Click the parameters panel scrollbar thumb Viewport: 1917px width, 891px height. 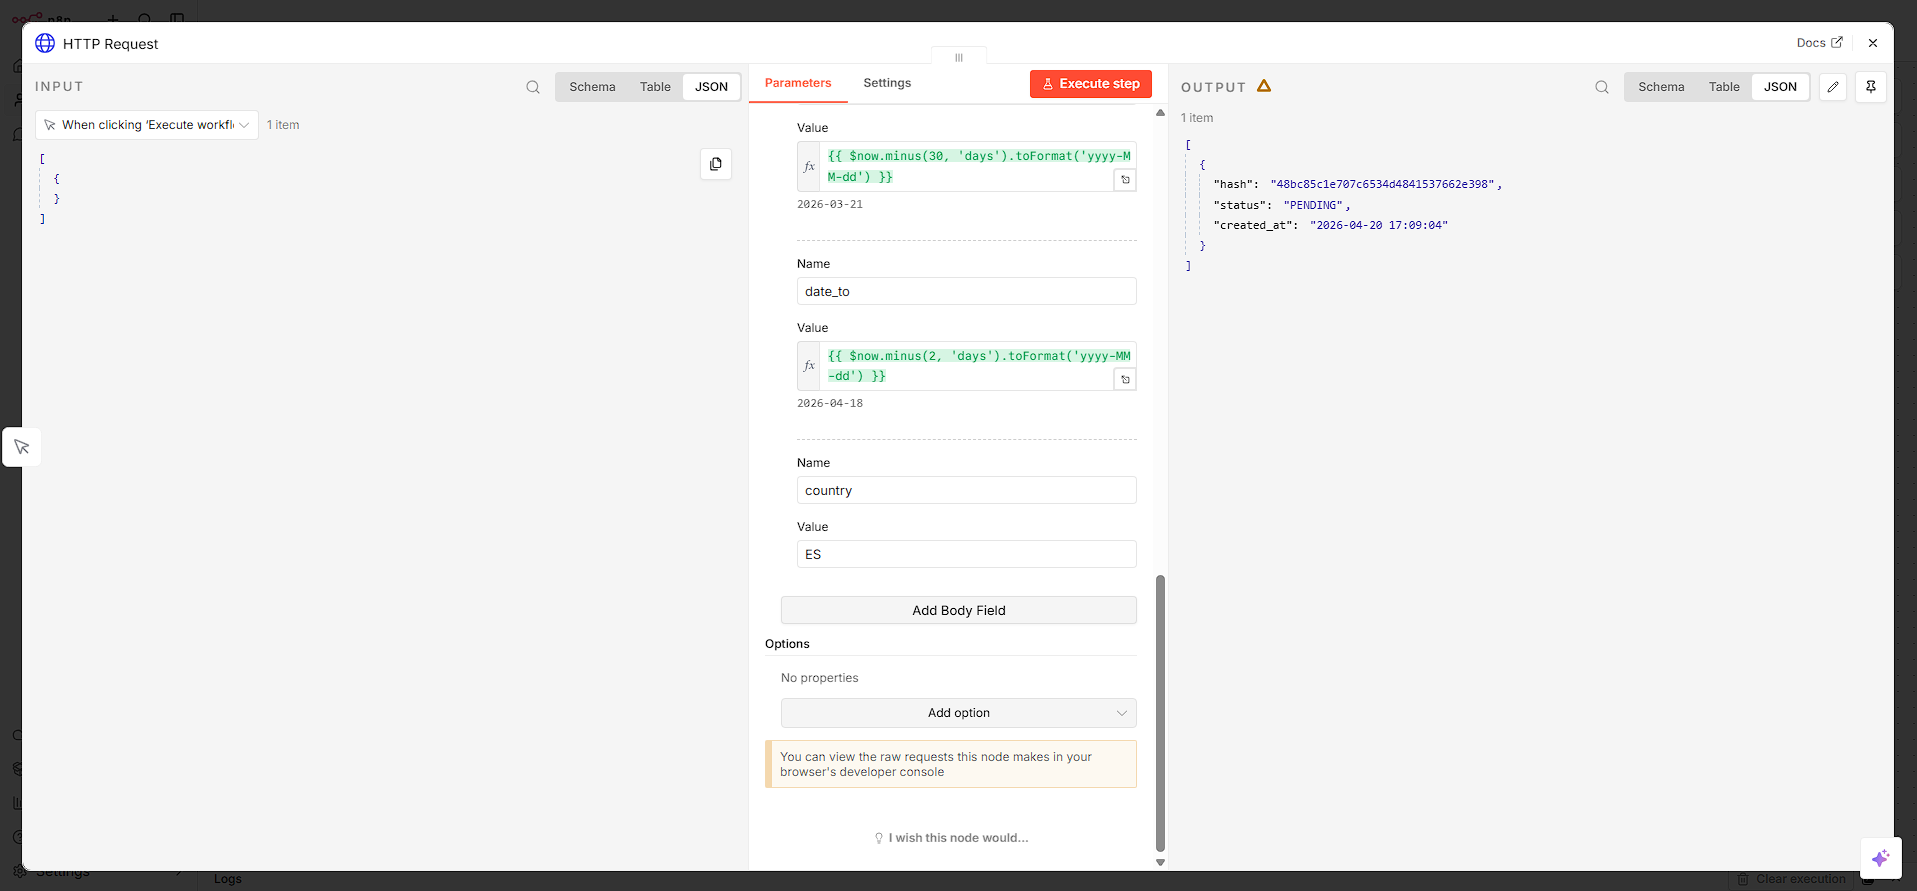[1160, 712]
